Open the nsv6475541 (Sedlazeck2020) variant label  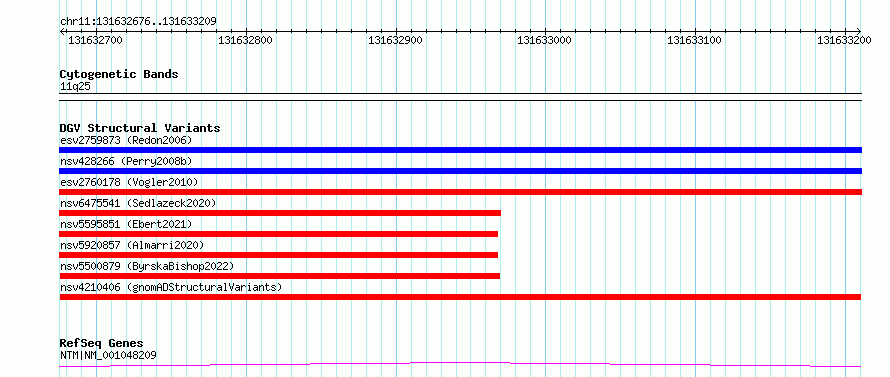(138, 203)
